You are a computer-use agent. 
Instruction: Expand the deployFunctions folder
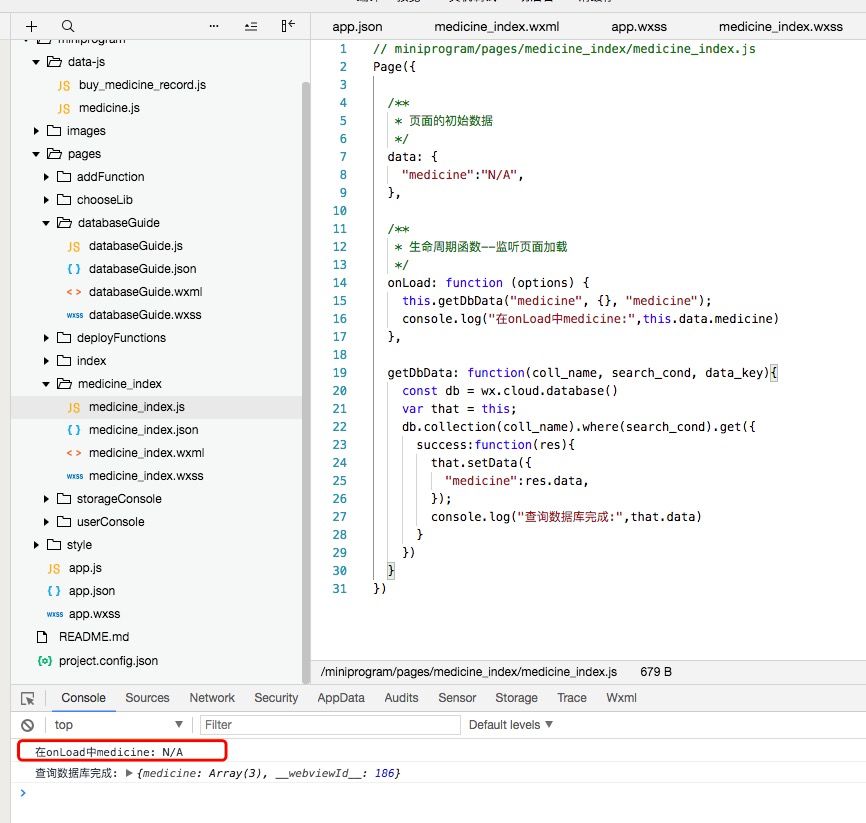pyautogui.click(x=46, y=338)
